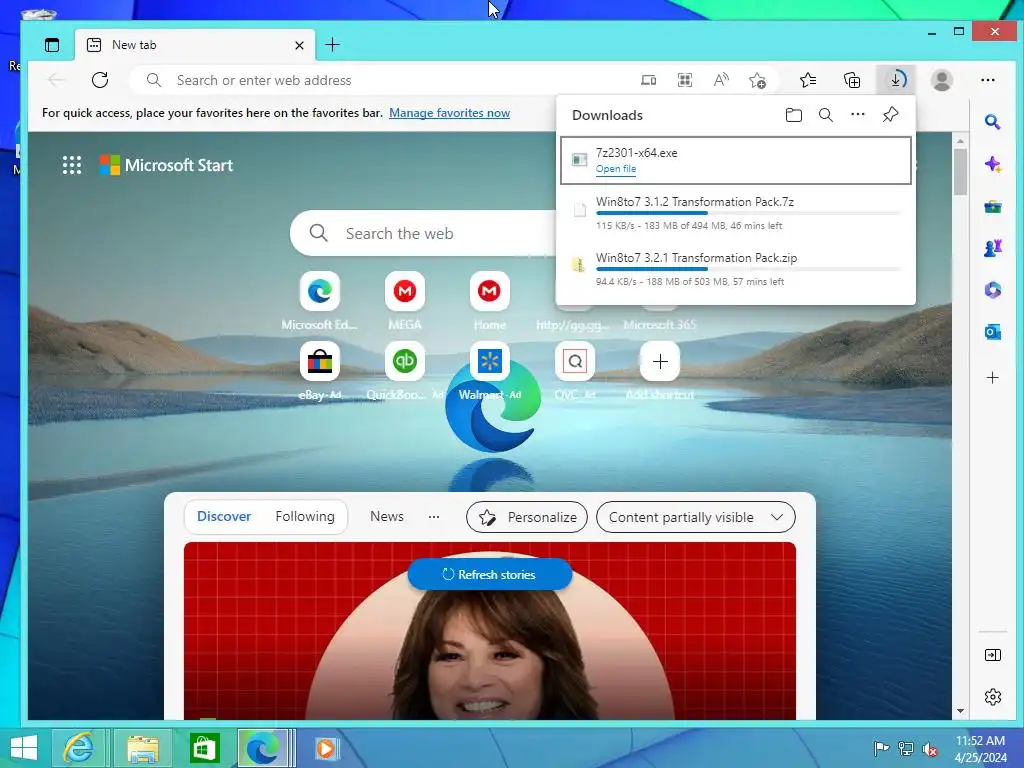Image resolution: width=1024 pixels, height=768 pixels.
Task: Open the MEGA shortcut tile
Action: 404,291
